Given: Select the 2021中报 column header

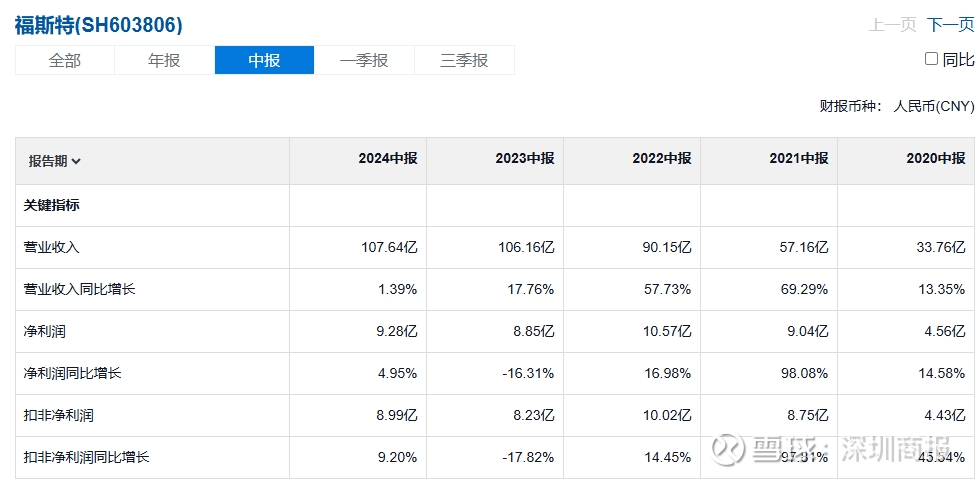Looking at the screenshot, I should coord(799,158).
